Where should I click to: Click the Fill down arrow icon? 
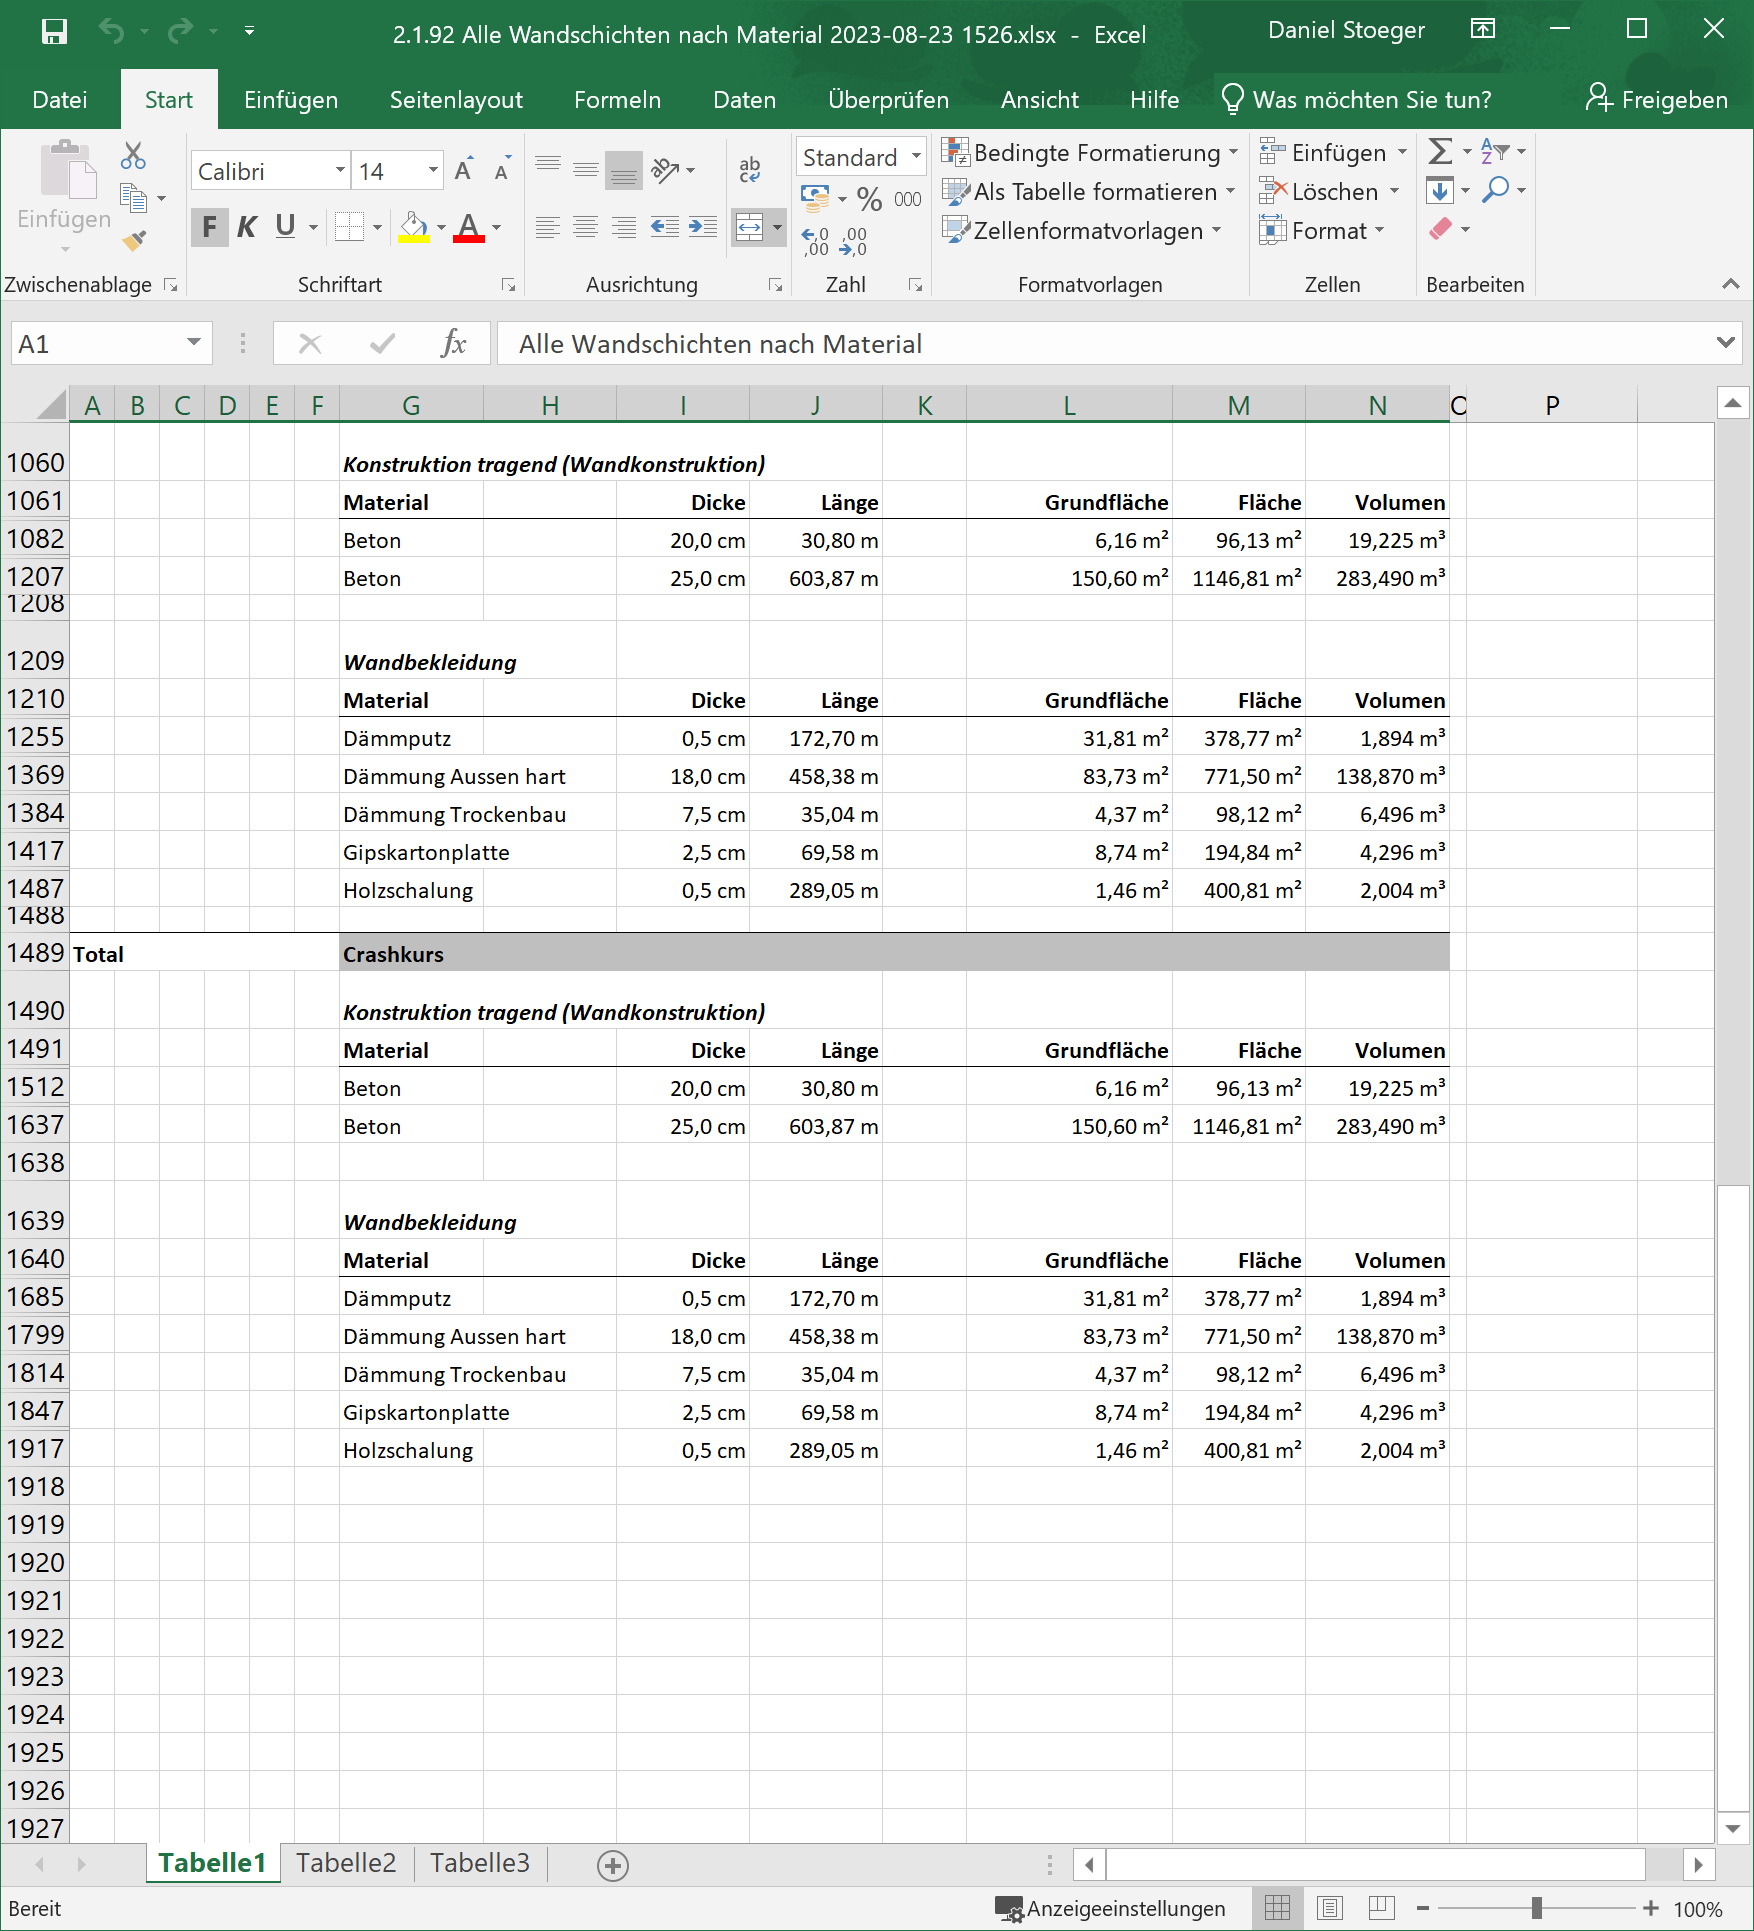point(1440,190)
